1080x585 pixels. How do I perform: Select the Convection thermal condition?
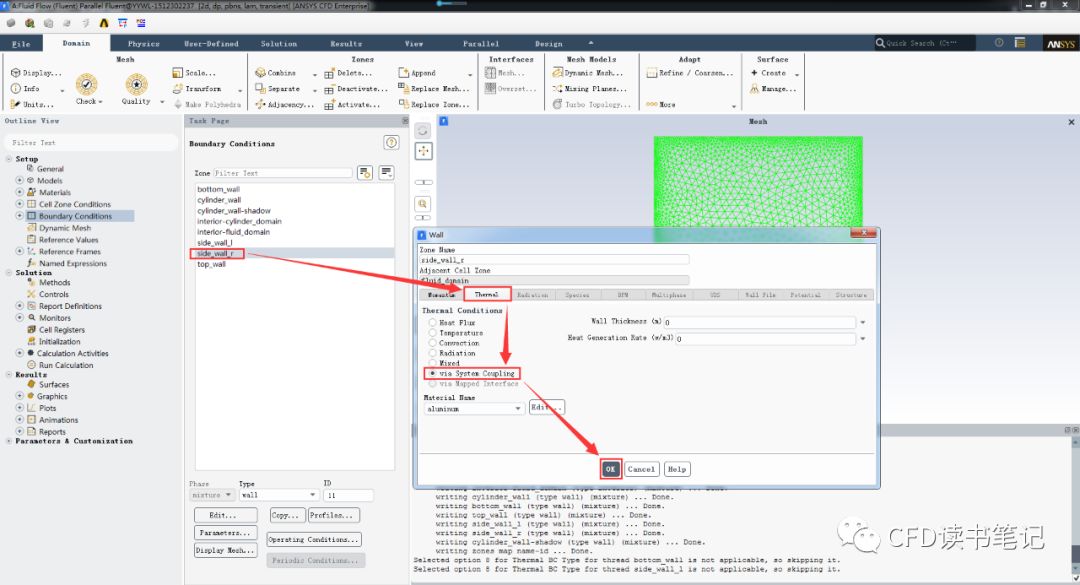click(433, 342)
